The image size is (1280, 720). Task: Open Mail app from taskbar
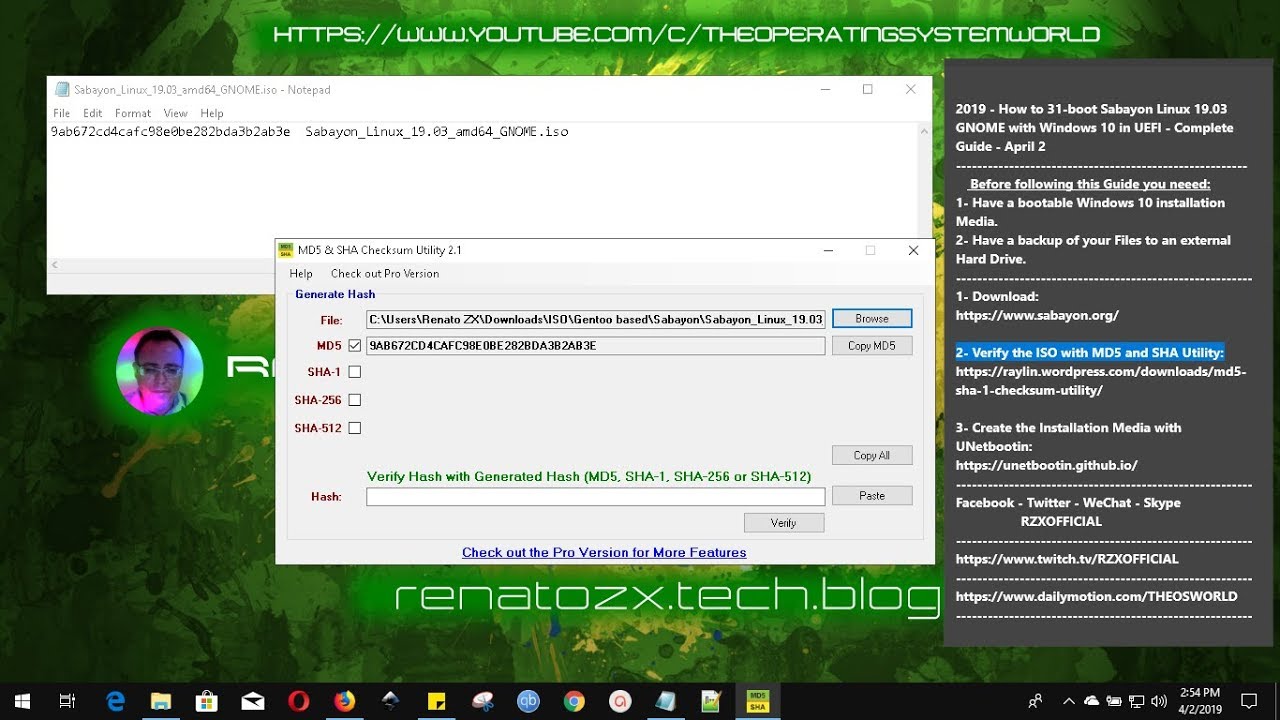click(x=253, y=701)
